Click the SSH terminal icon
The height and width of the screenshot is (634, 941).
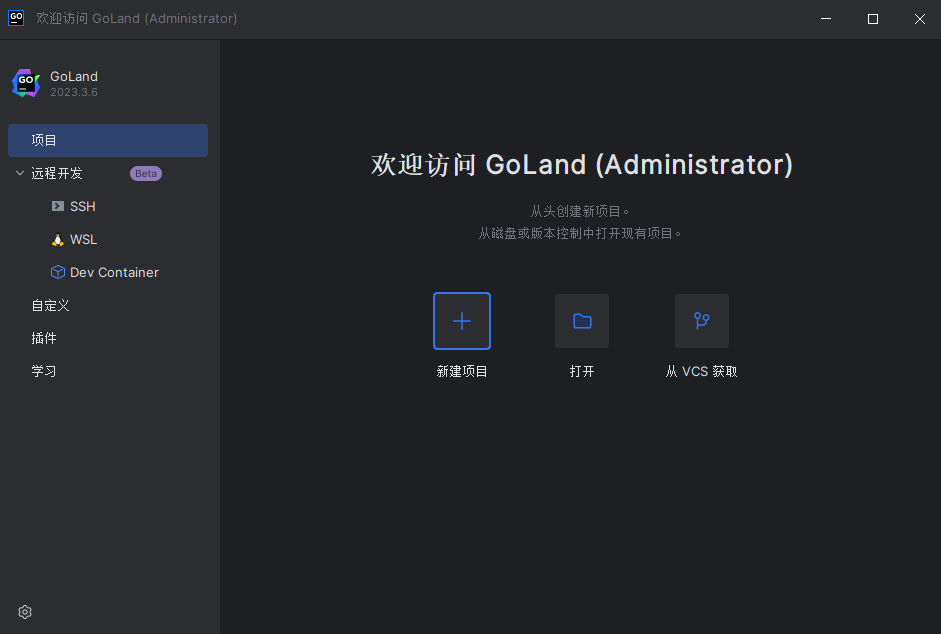[58, 206]
